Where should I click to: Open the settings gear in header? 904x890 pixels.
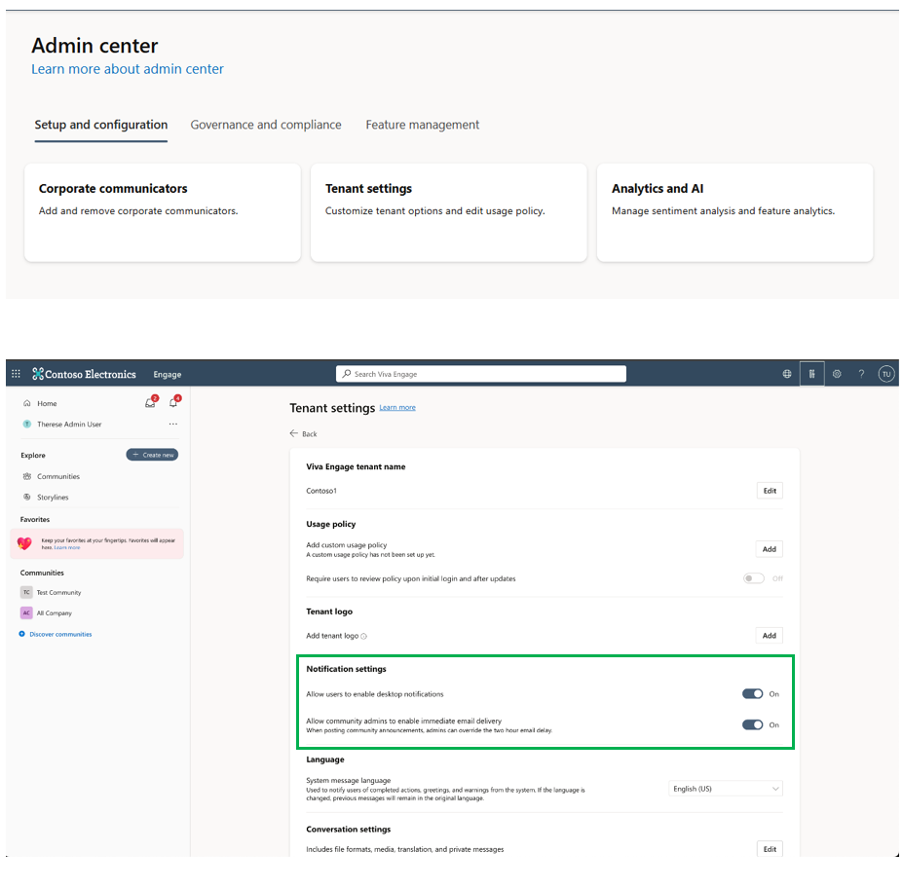(x=837, y=374)
